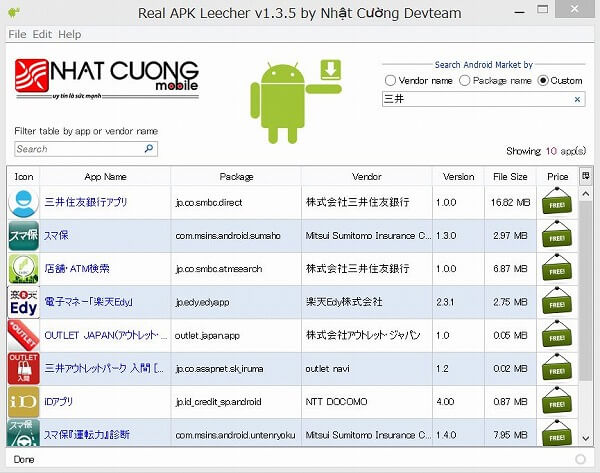
Task: Click the iDアプリ app icon
Action: click(23, 401)
